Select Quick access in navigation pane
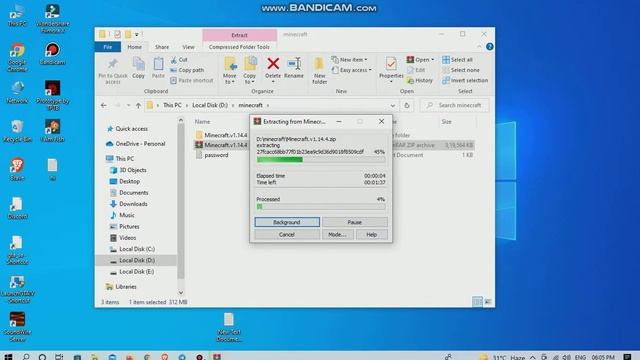This screenshot has width=640, height=360. click(x=131, y=129)
